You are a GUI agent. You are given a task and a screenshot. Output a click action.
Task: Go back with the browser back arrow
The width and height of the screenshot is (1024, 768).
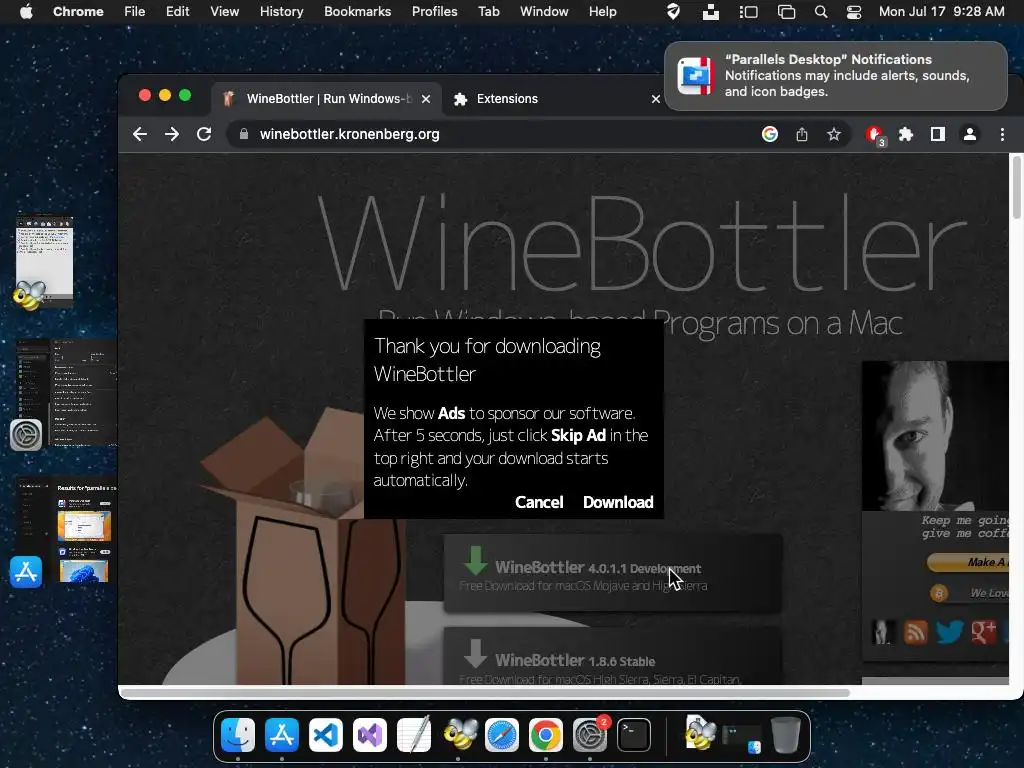[x=140, y=135]
